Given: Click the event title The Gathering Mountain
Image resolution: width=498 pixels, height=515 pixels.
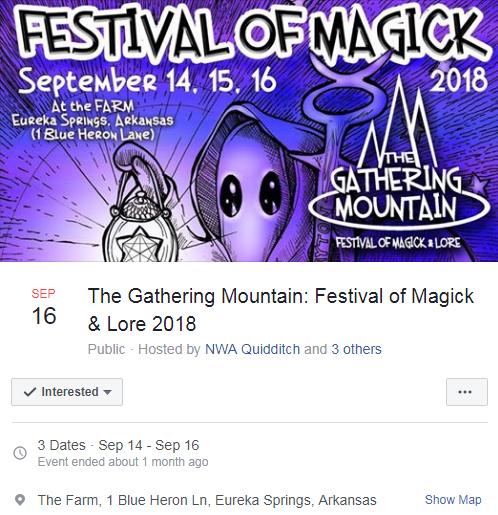Looking at the screenshot, I should coord(281,310).
